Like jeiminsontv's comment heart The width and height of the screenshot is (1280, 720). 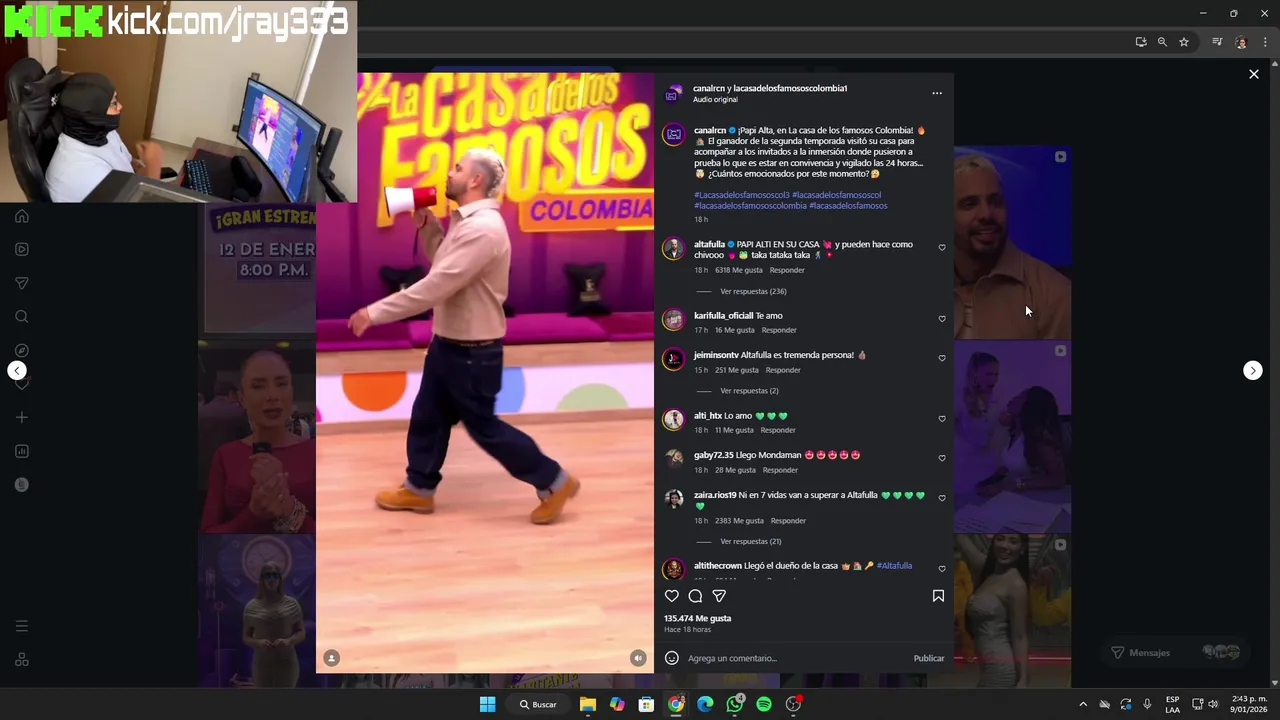942,358
